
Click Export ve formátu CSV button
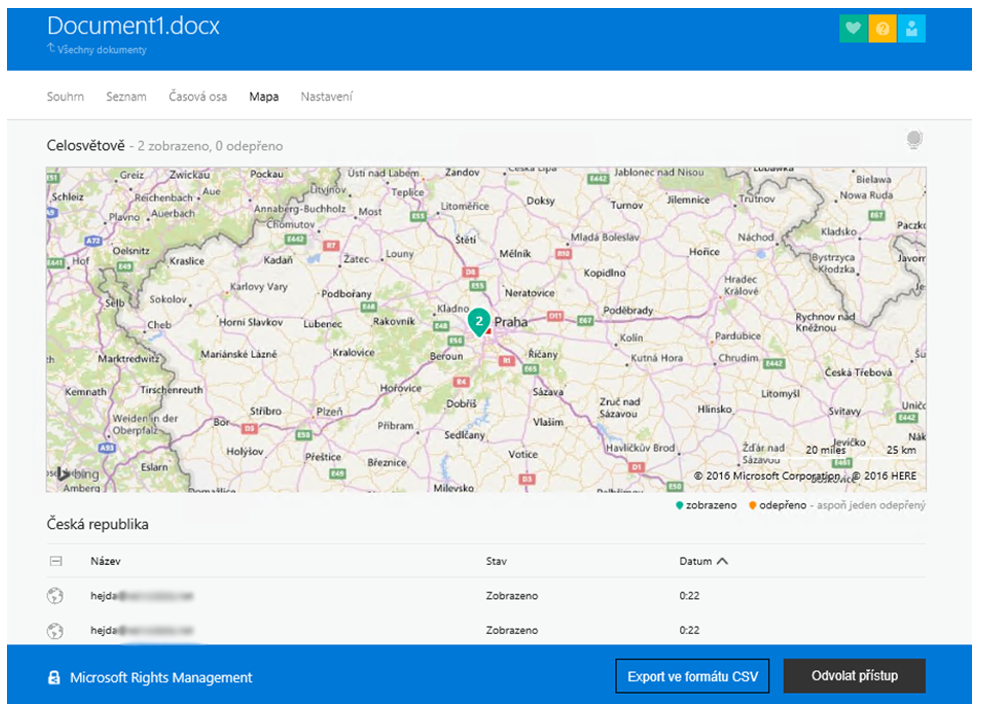pyautogui.click(x=693, y=676)
